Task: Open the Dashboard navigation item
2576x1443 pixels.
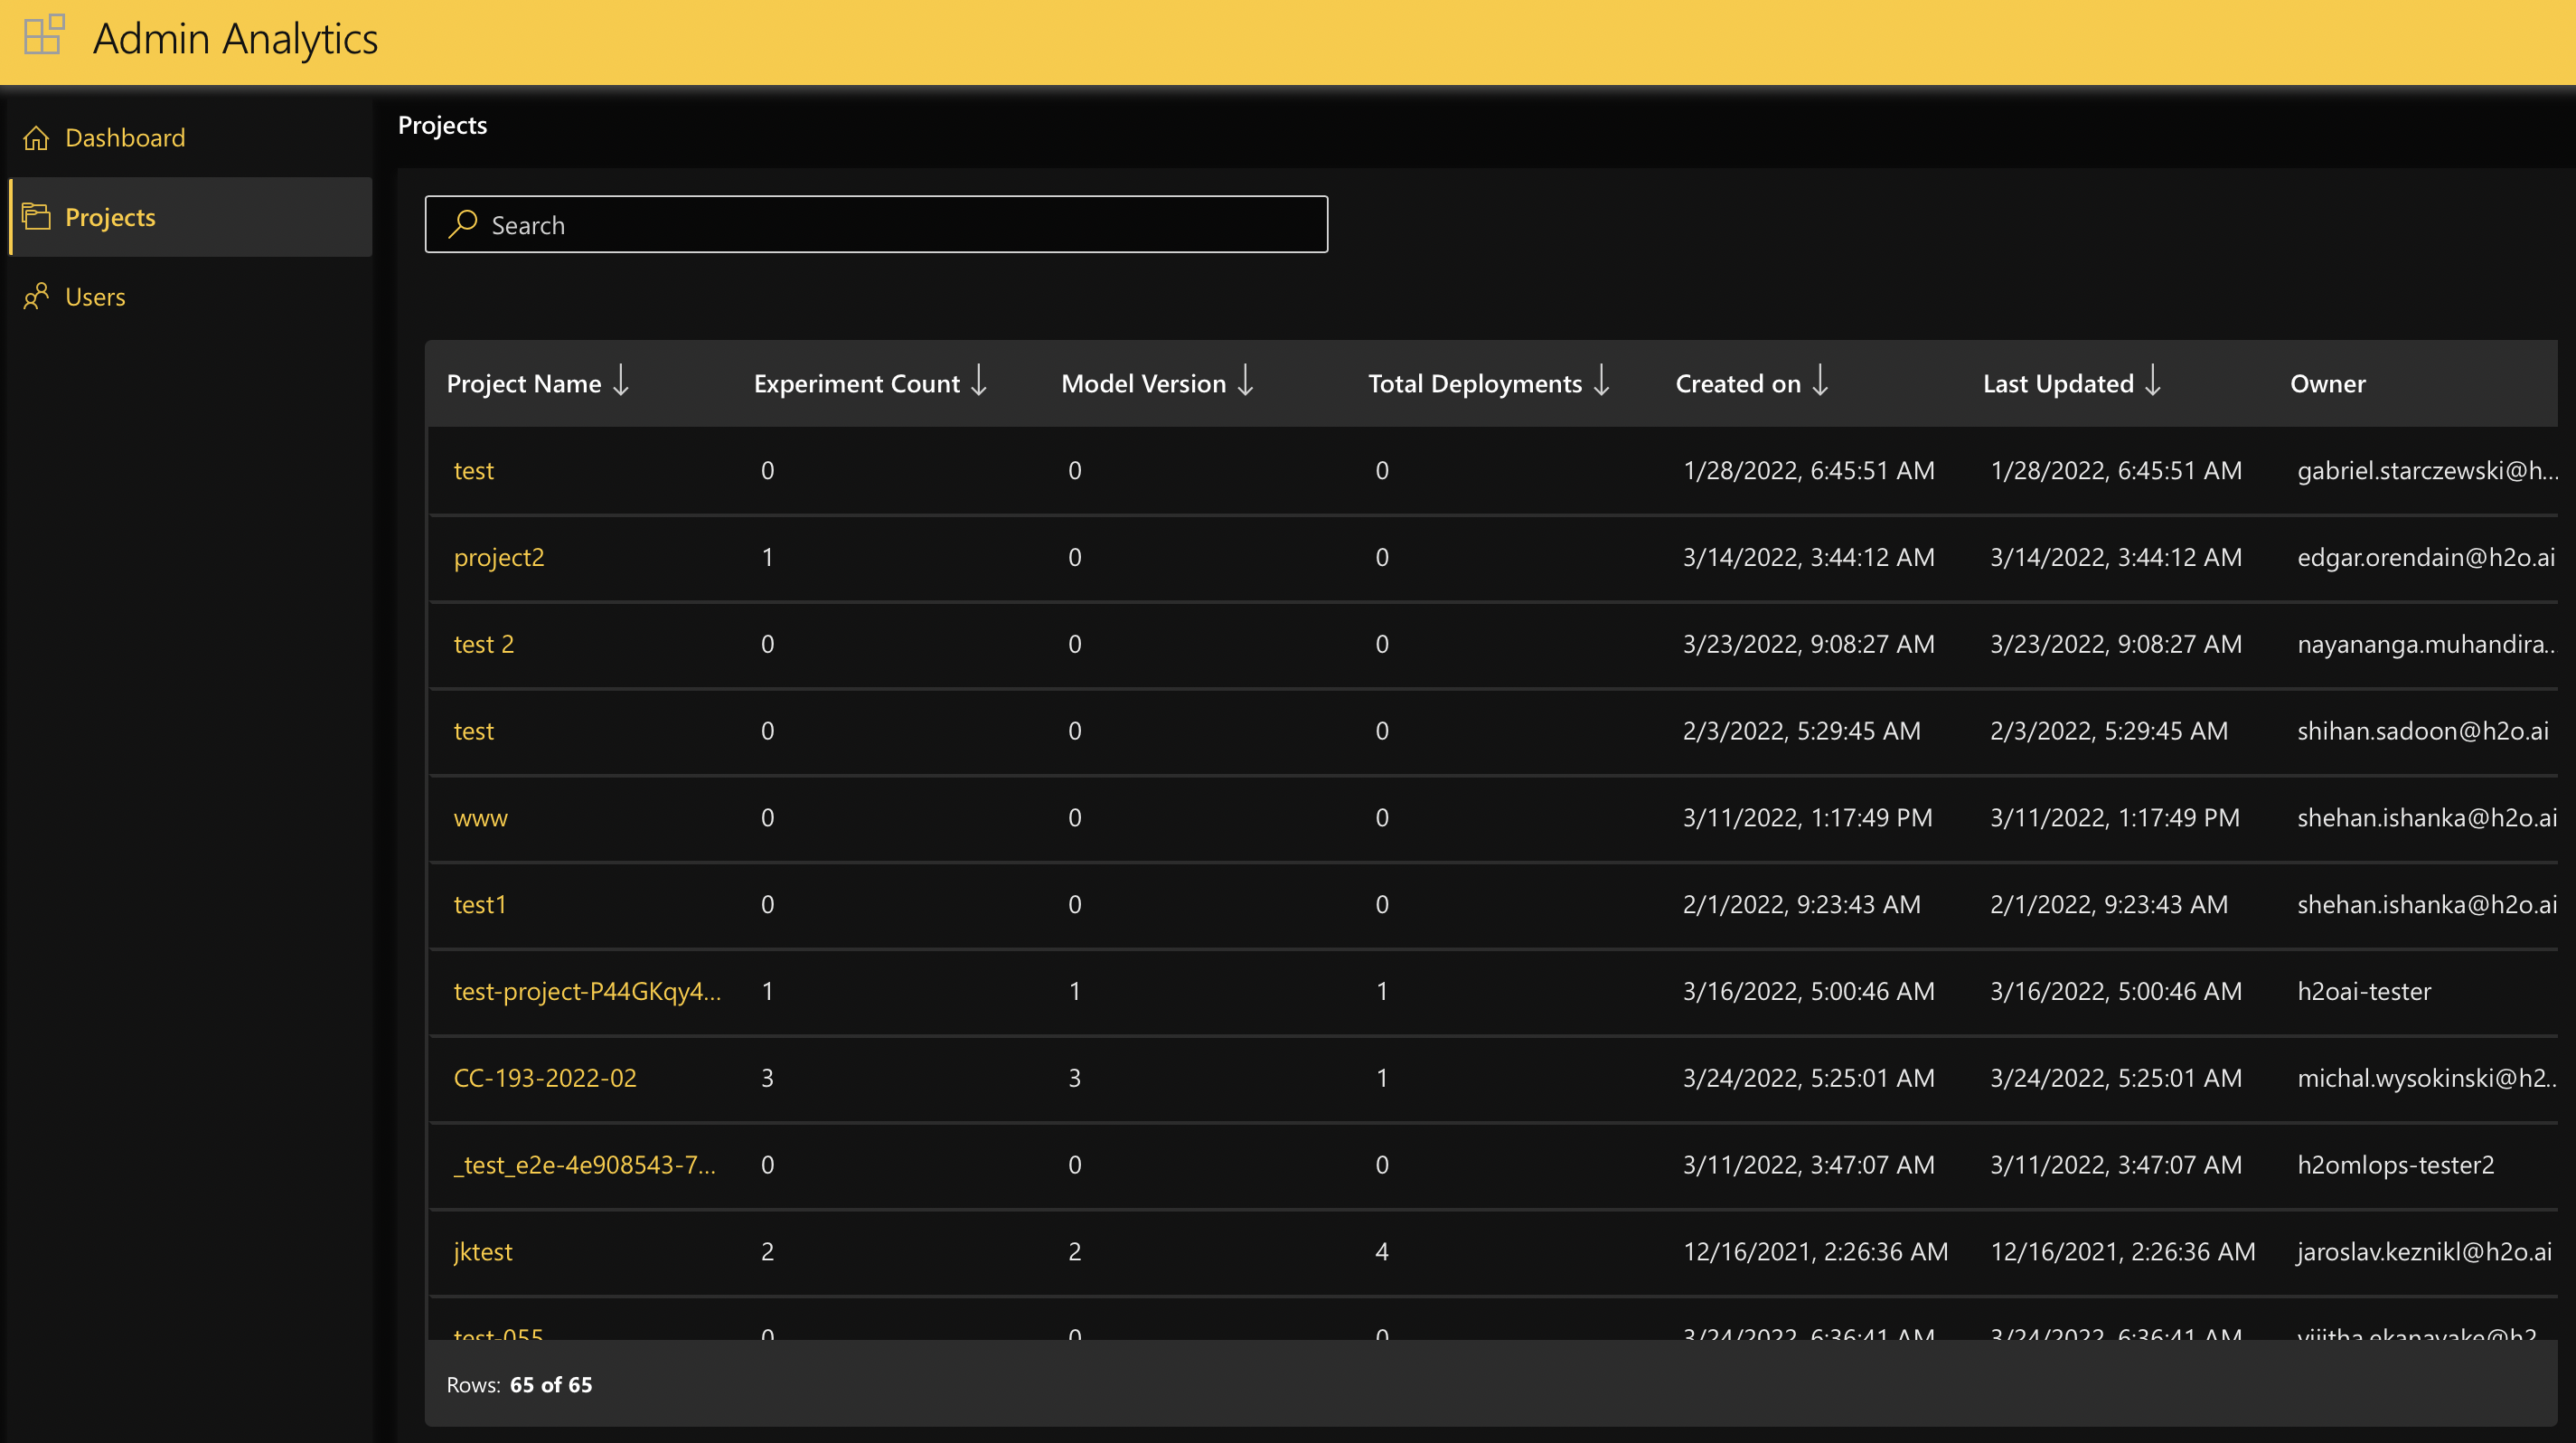Action: coord(124,137)
